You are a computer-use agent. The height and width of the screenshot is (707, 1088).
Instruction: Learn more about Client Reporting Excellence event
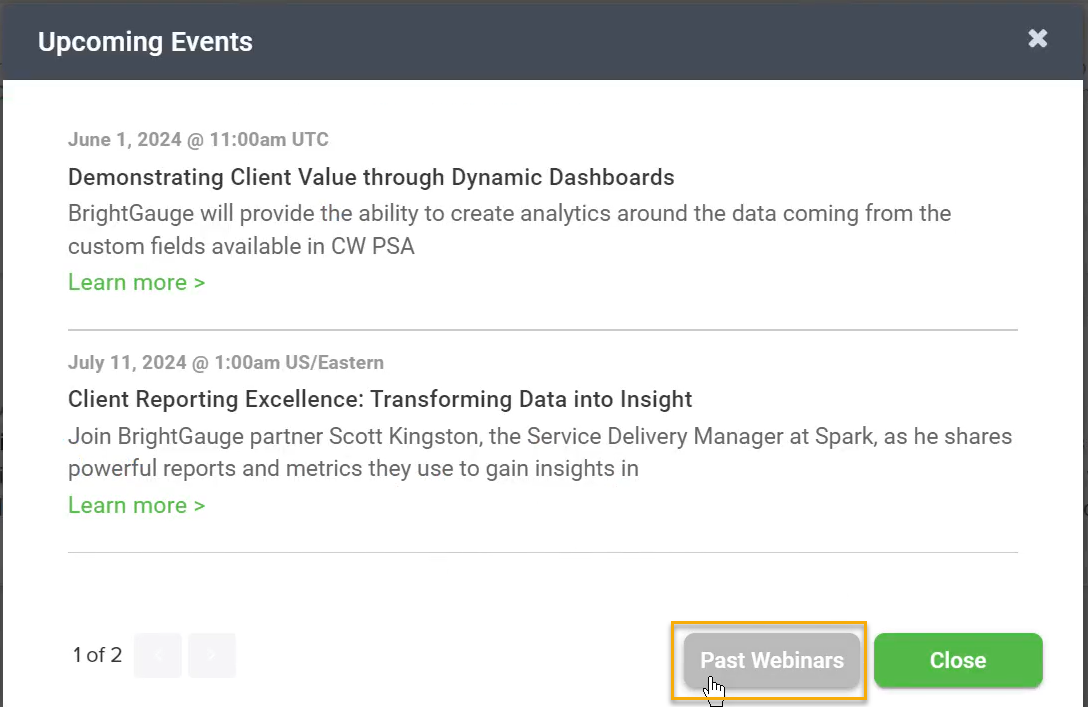point(137,505)
